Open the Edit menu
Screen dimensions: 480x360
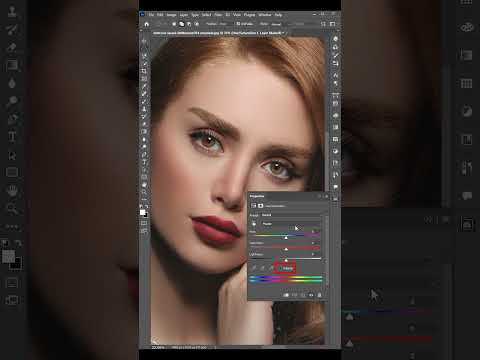coord(160,15)
